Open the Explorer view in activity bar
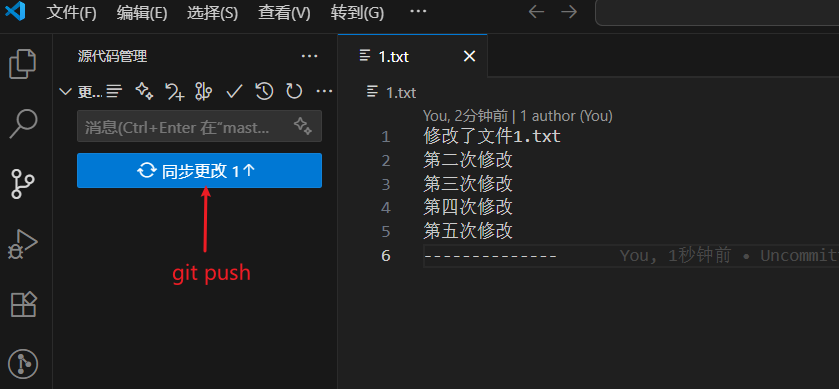Viewport: 839px width, 389px height. (x=23, y=64)
